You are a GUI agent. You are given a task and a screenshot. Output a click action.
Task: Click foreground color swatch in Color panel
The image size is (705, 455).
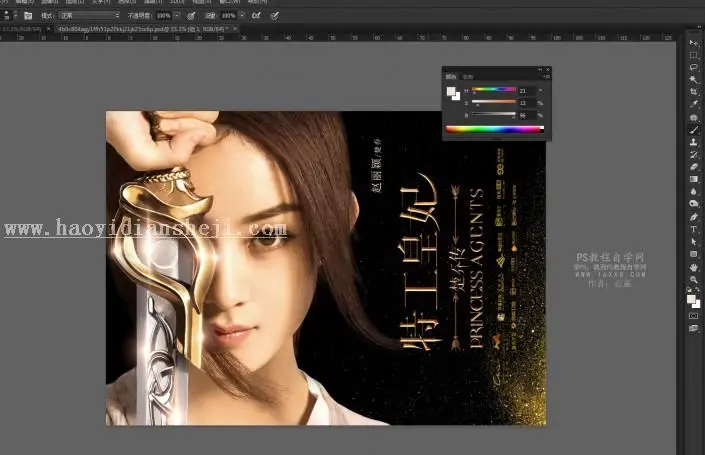[x=451, y=91]
